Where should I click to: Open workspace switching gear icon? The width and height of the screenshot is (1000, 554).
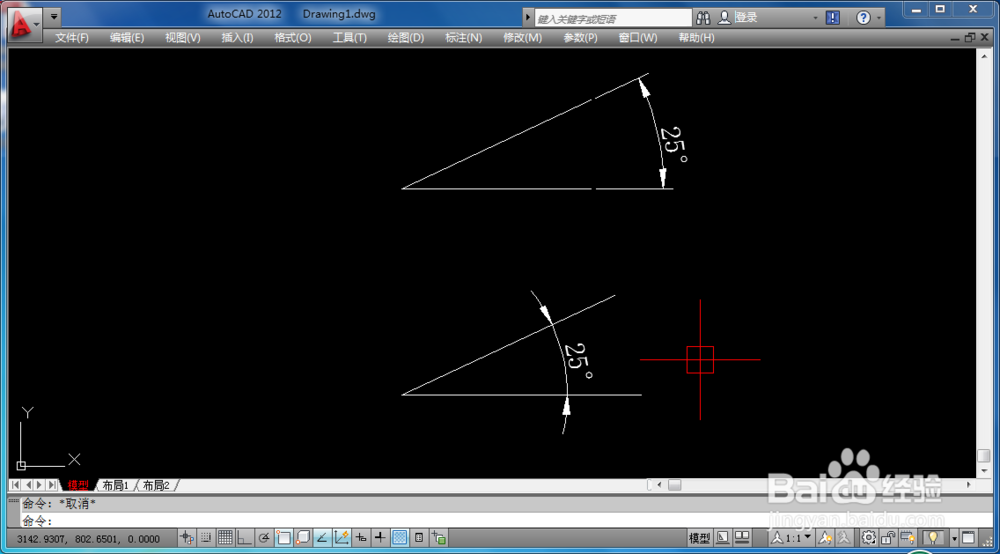tap(869, 538)
